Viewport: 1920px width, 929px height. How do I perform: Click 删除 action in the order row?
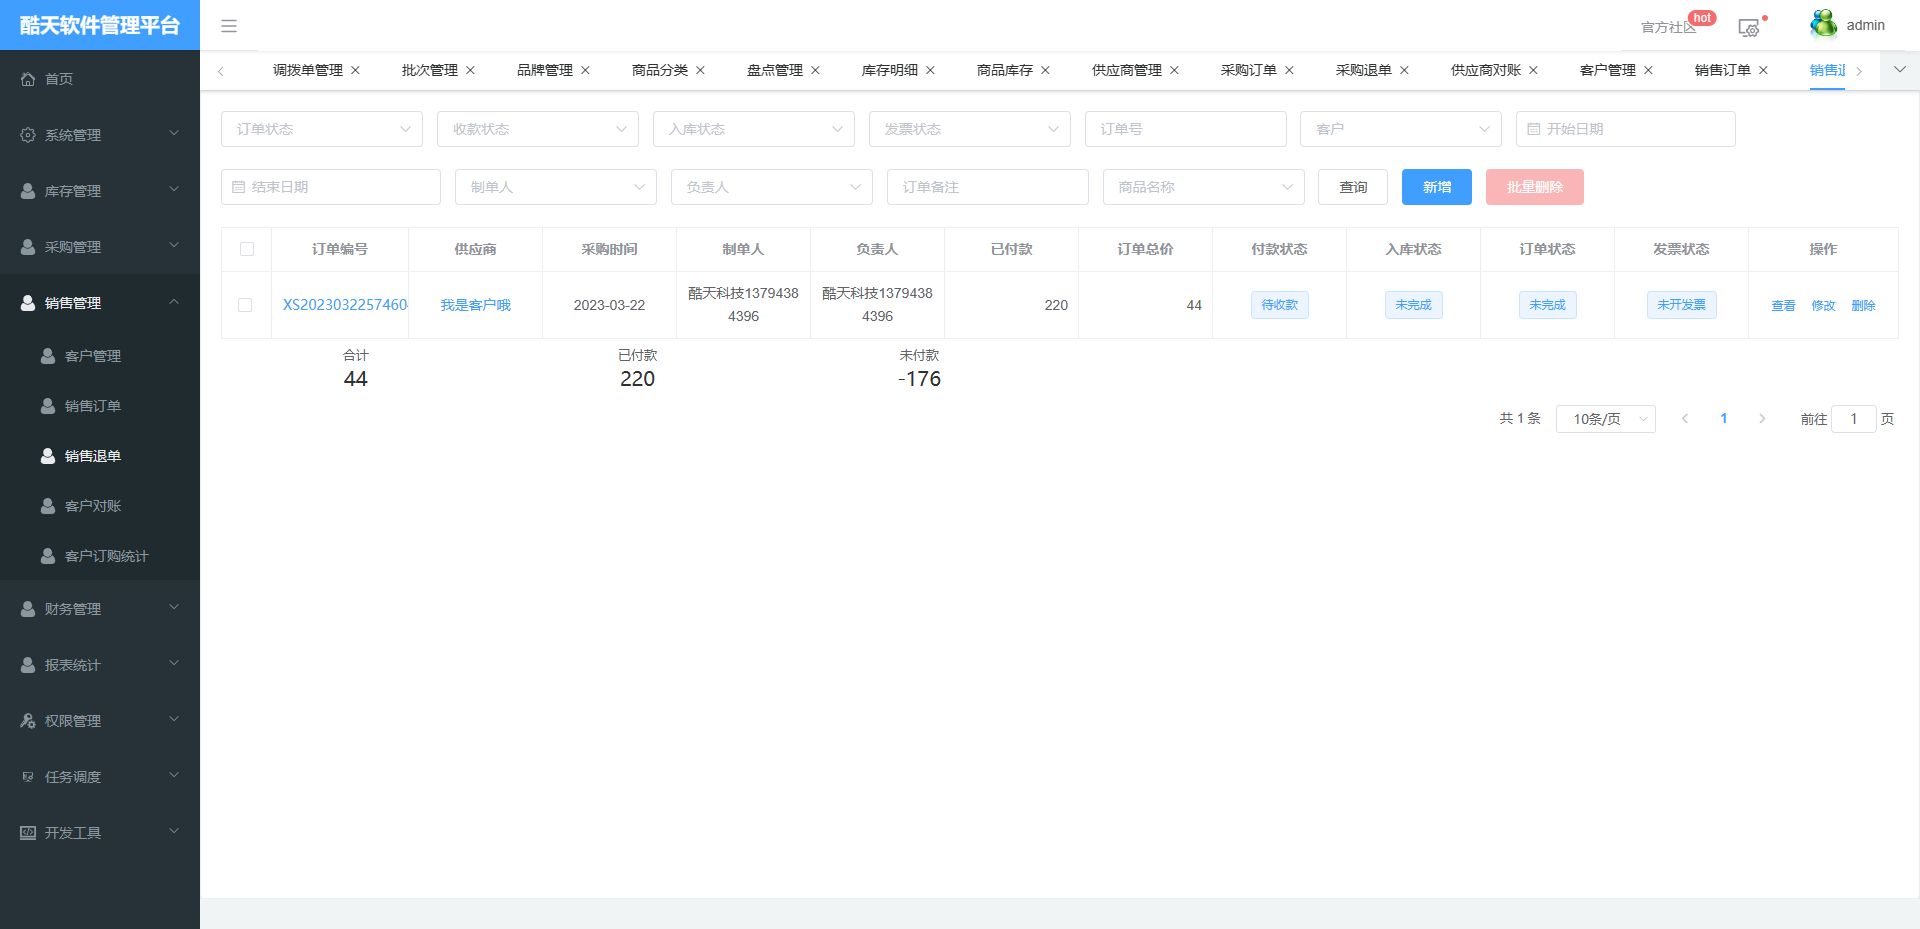click(1863, 306)
